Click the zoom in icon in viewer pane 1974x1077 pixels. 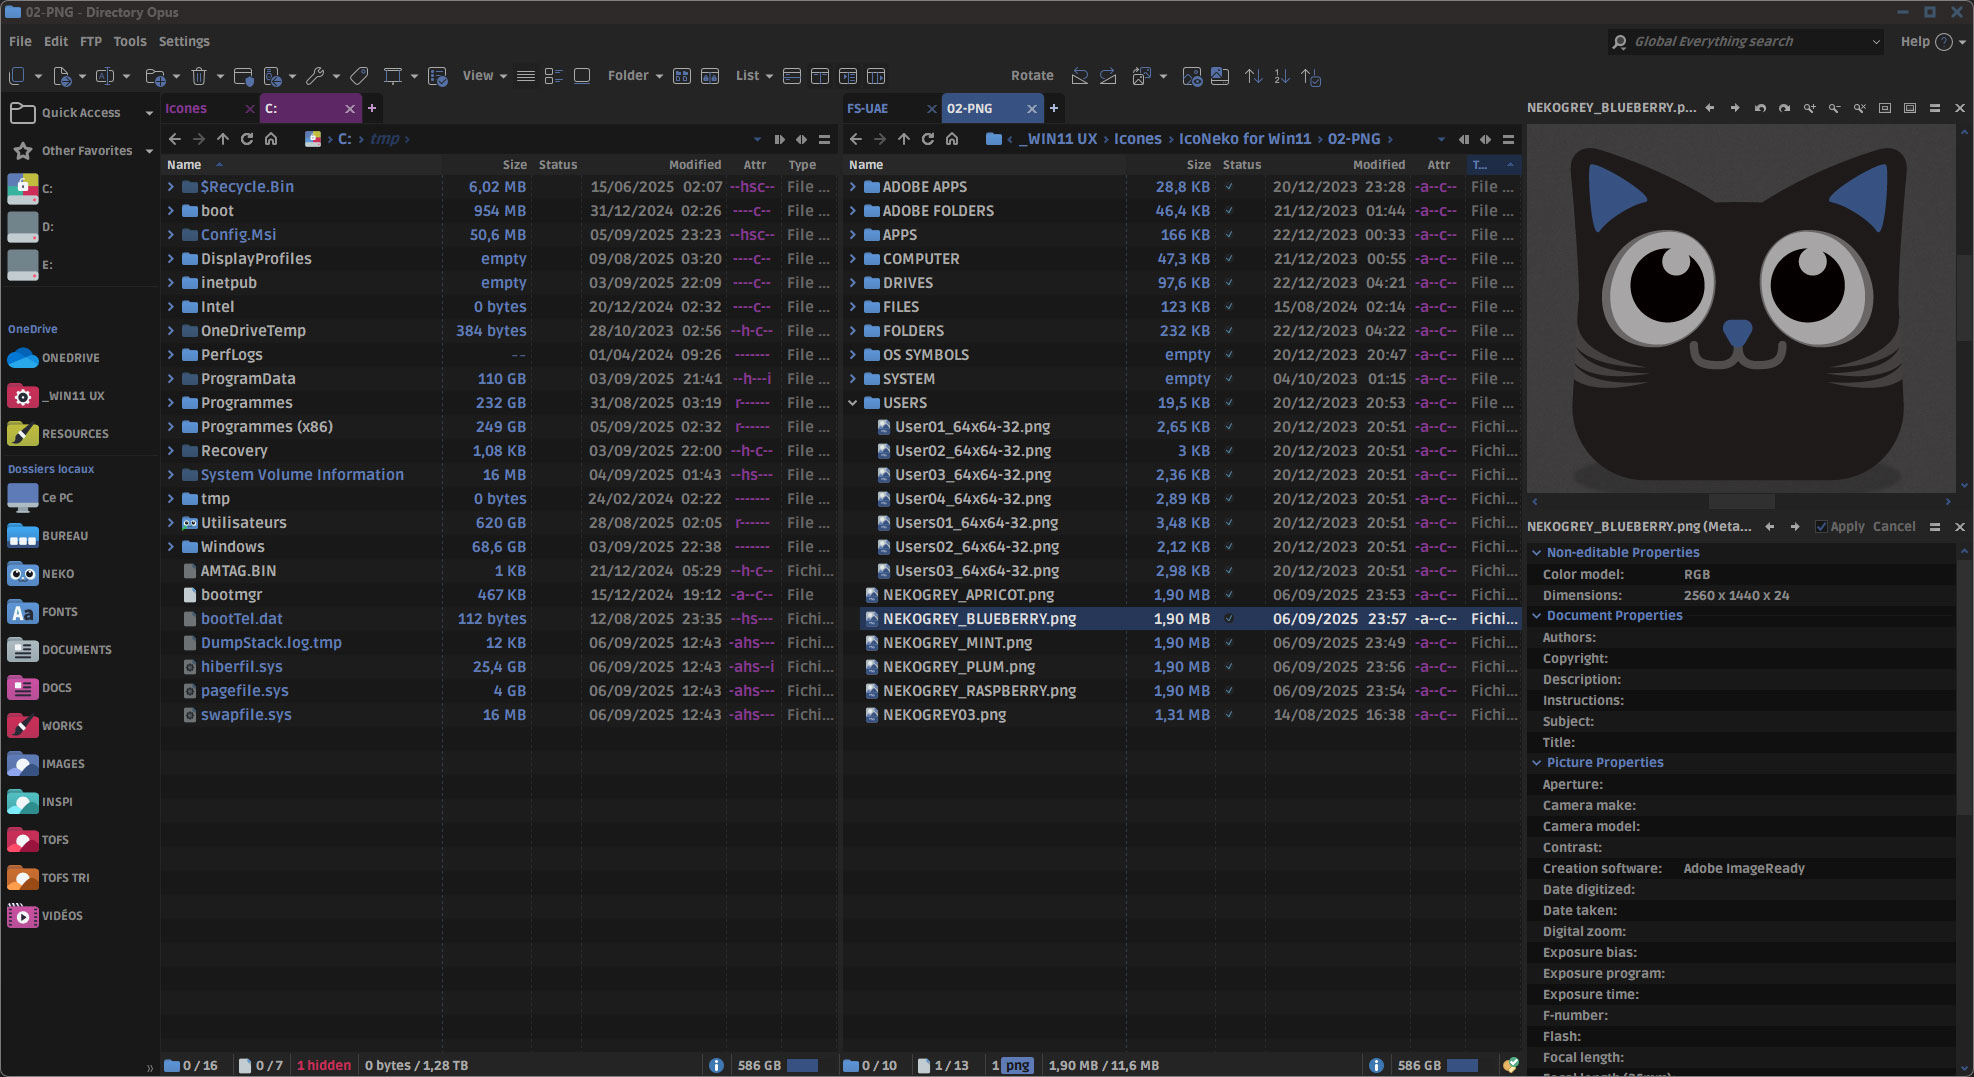tap(1809, 108)
